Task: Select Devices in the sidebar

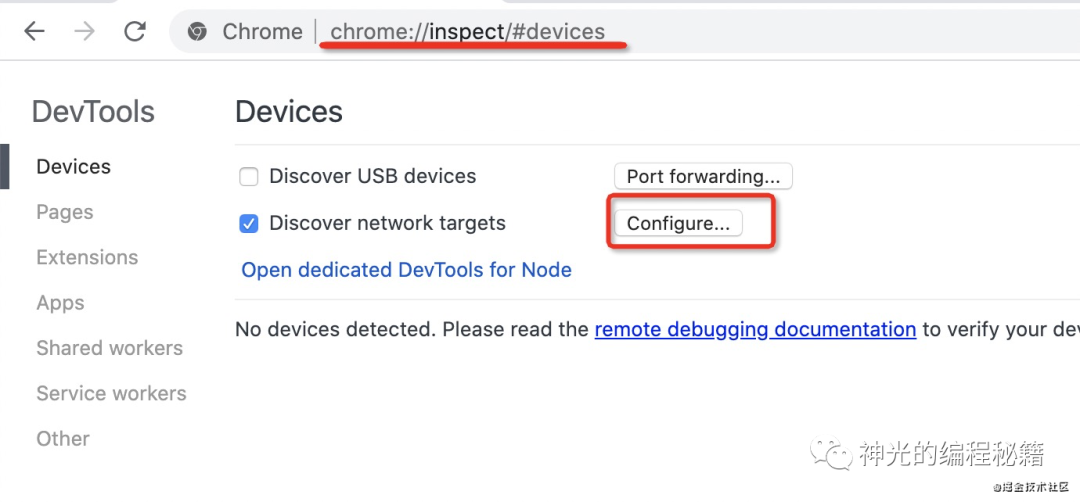Action: [x=73, y=167]
